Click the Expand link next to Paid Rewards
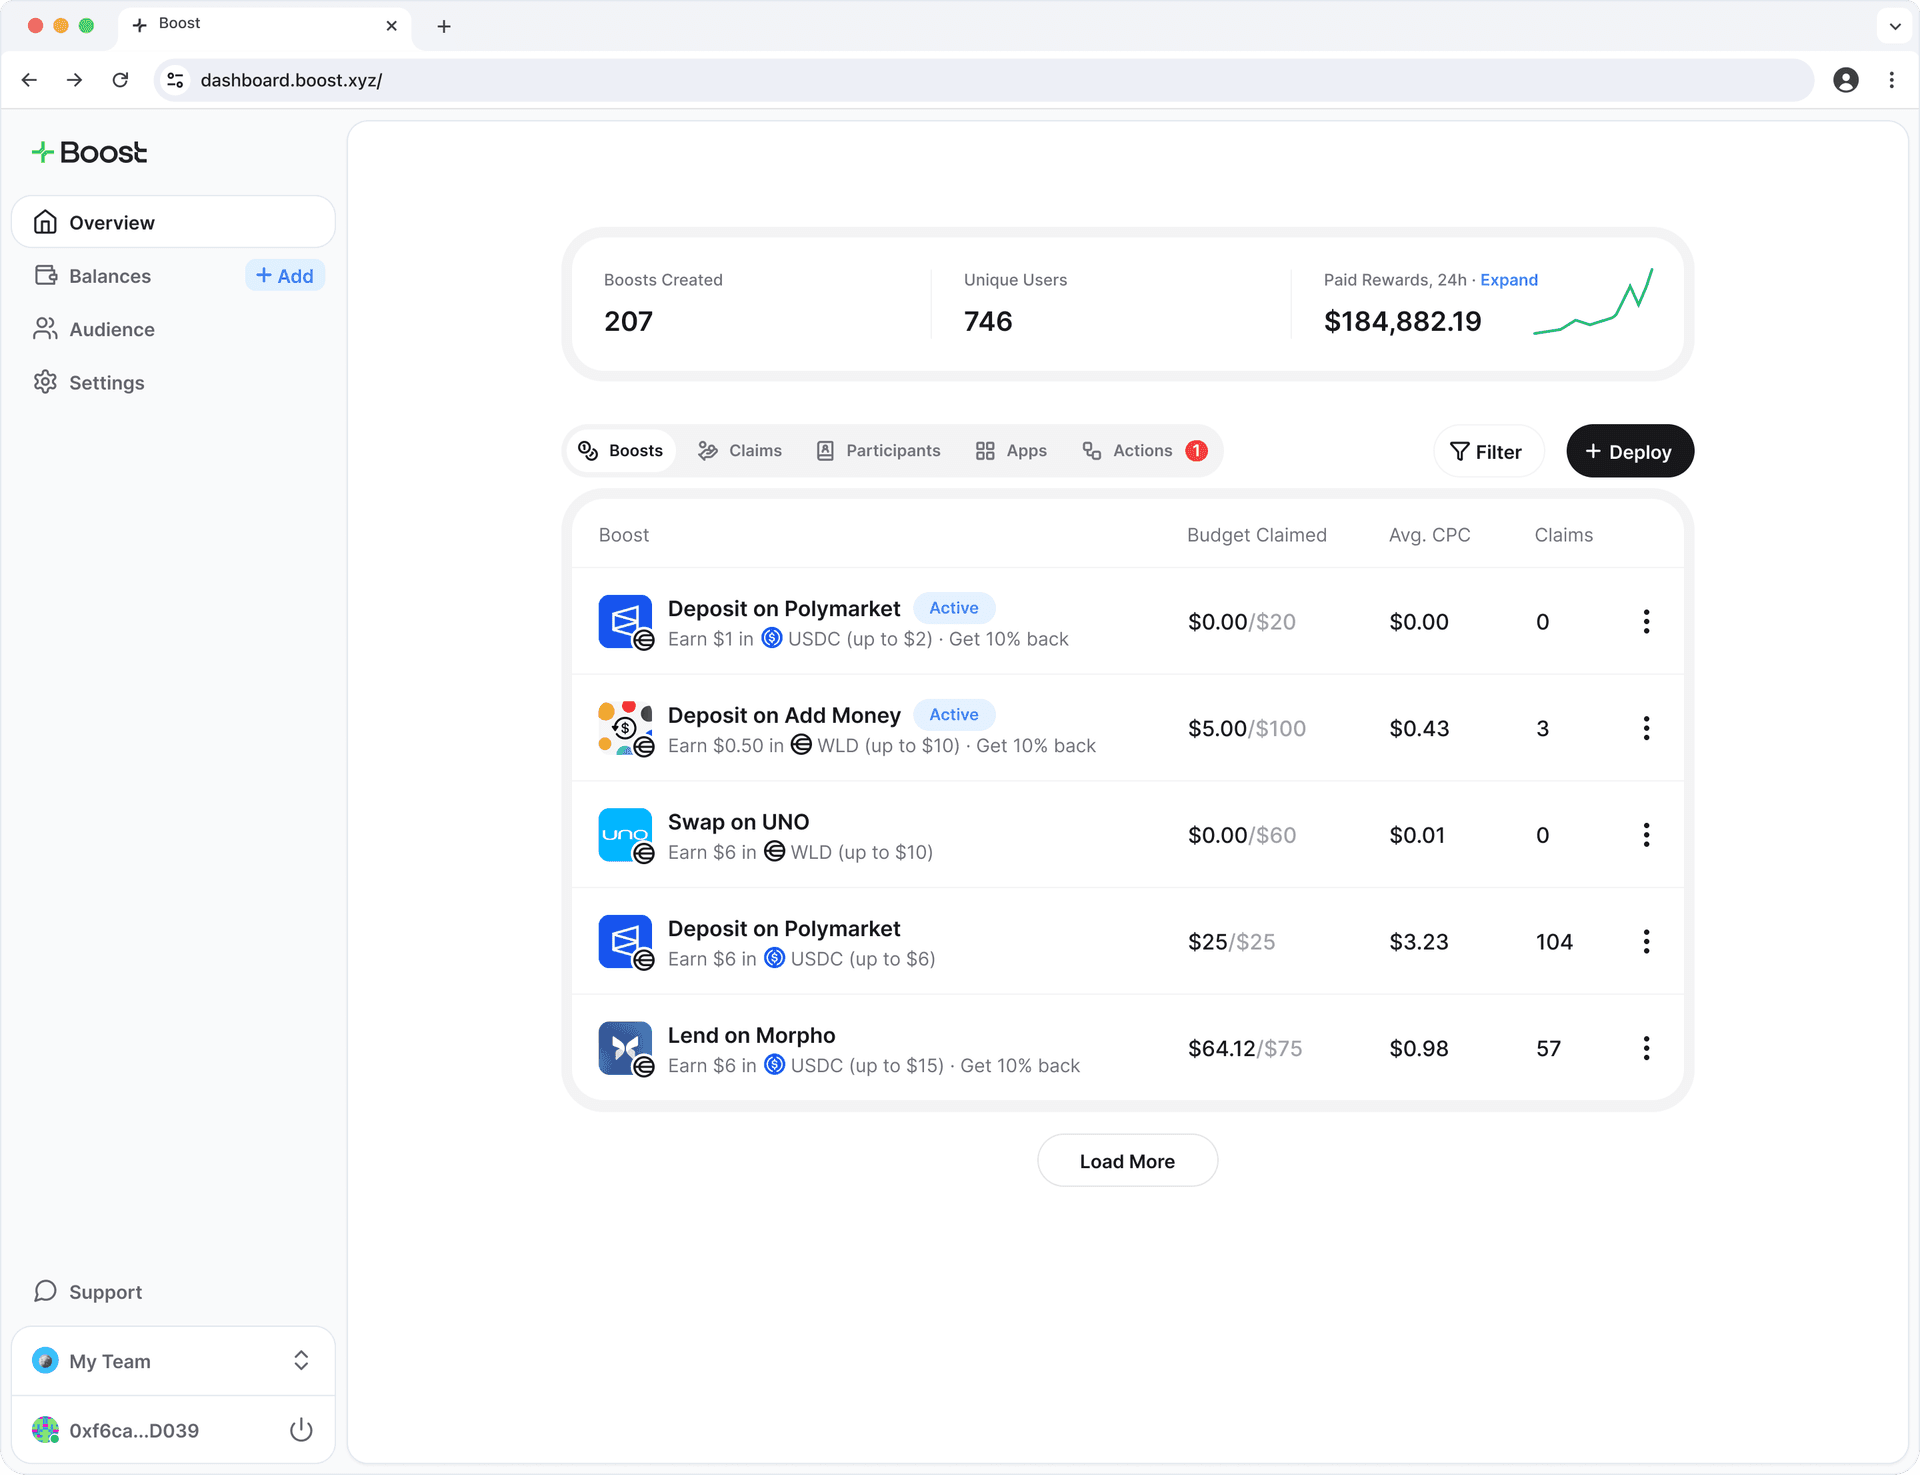1920x1475 pixels. coord(1508,280)
